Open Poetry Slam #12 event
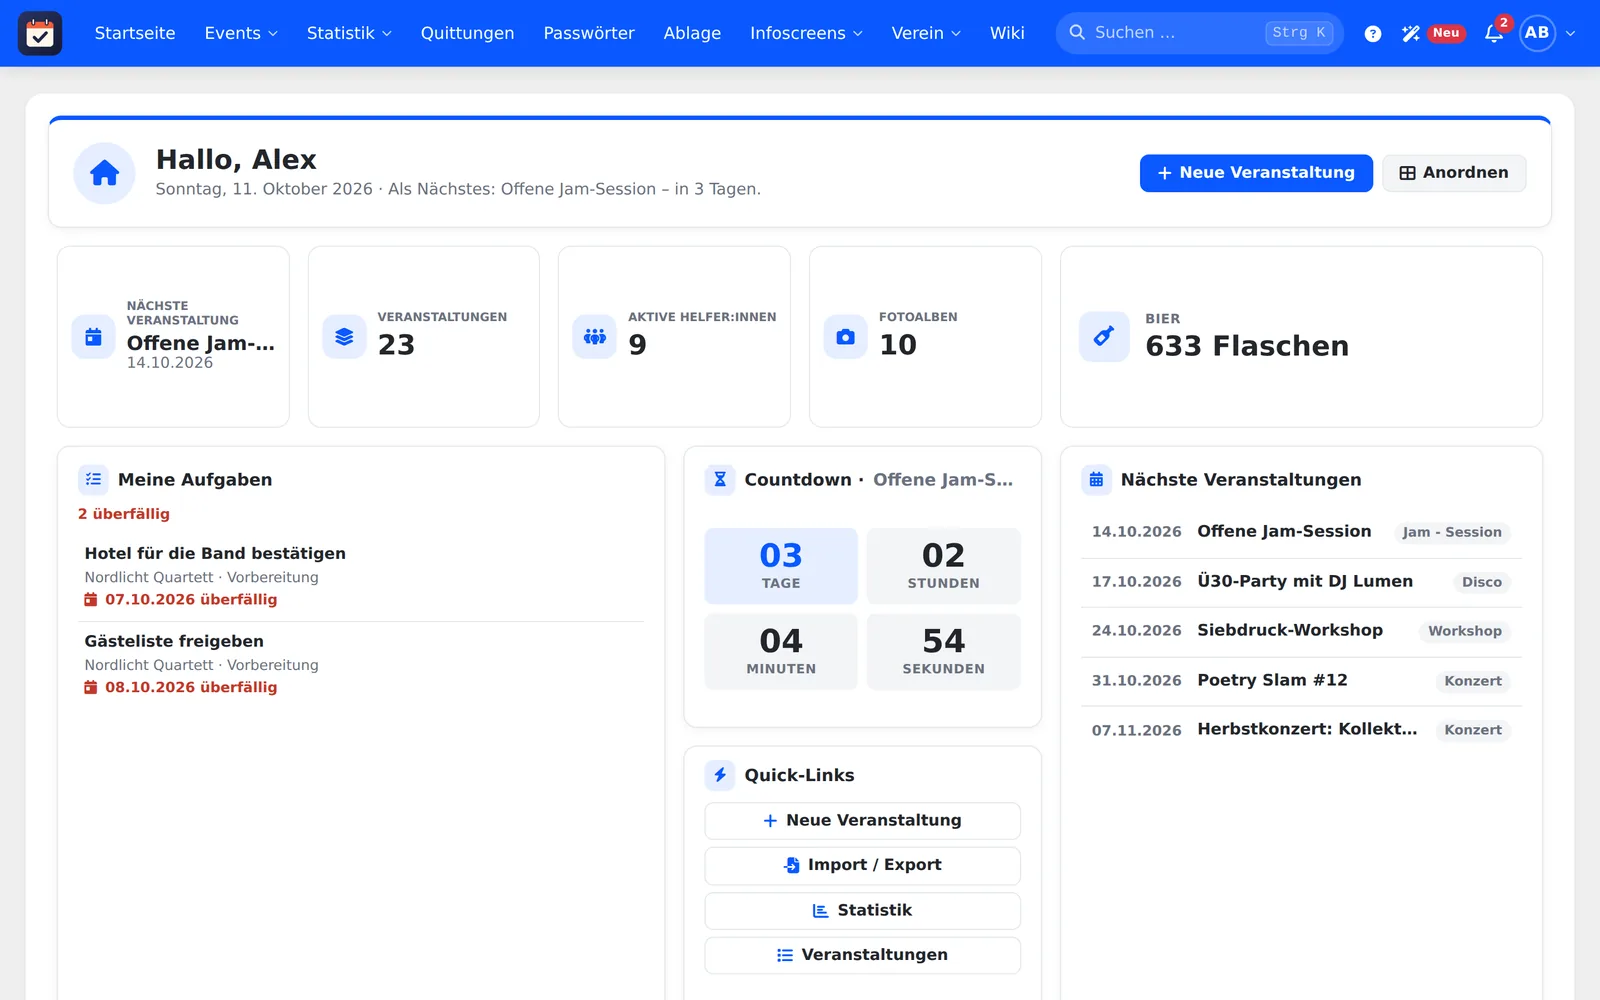The height and width of the screenshot is (1000, 1600). click(1301, 681)
